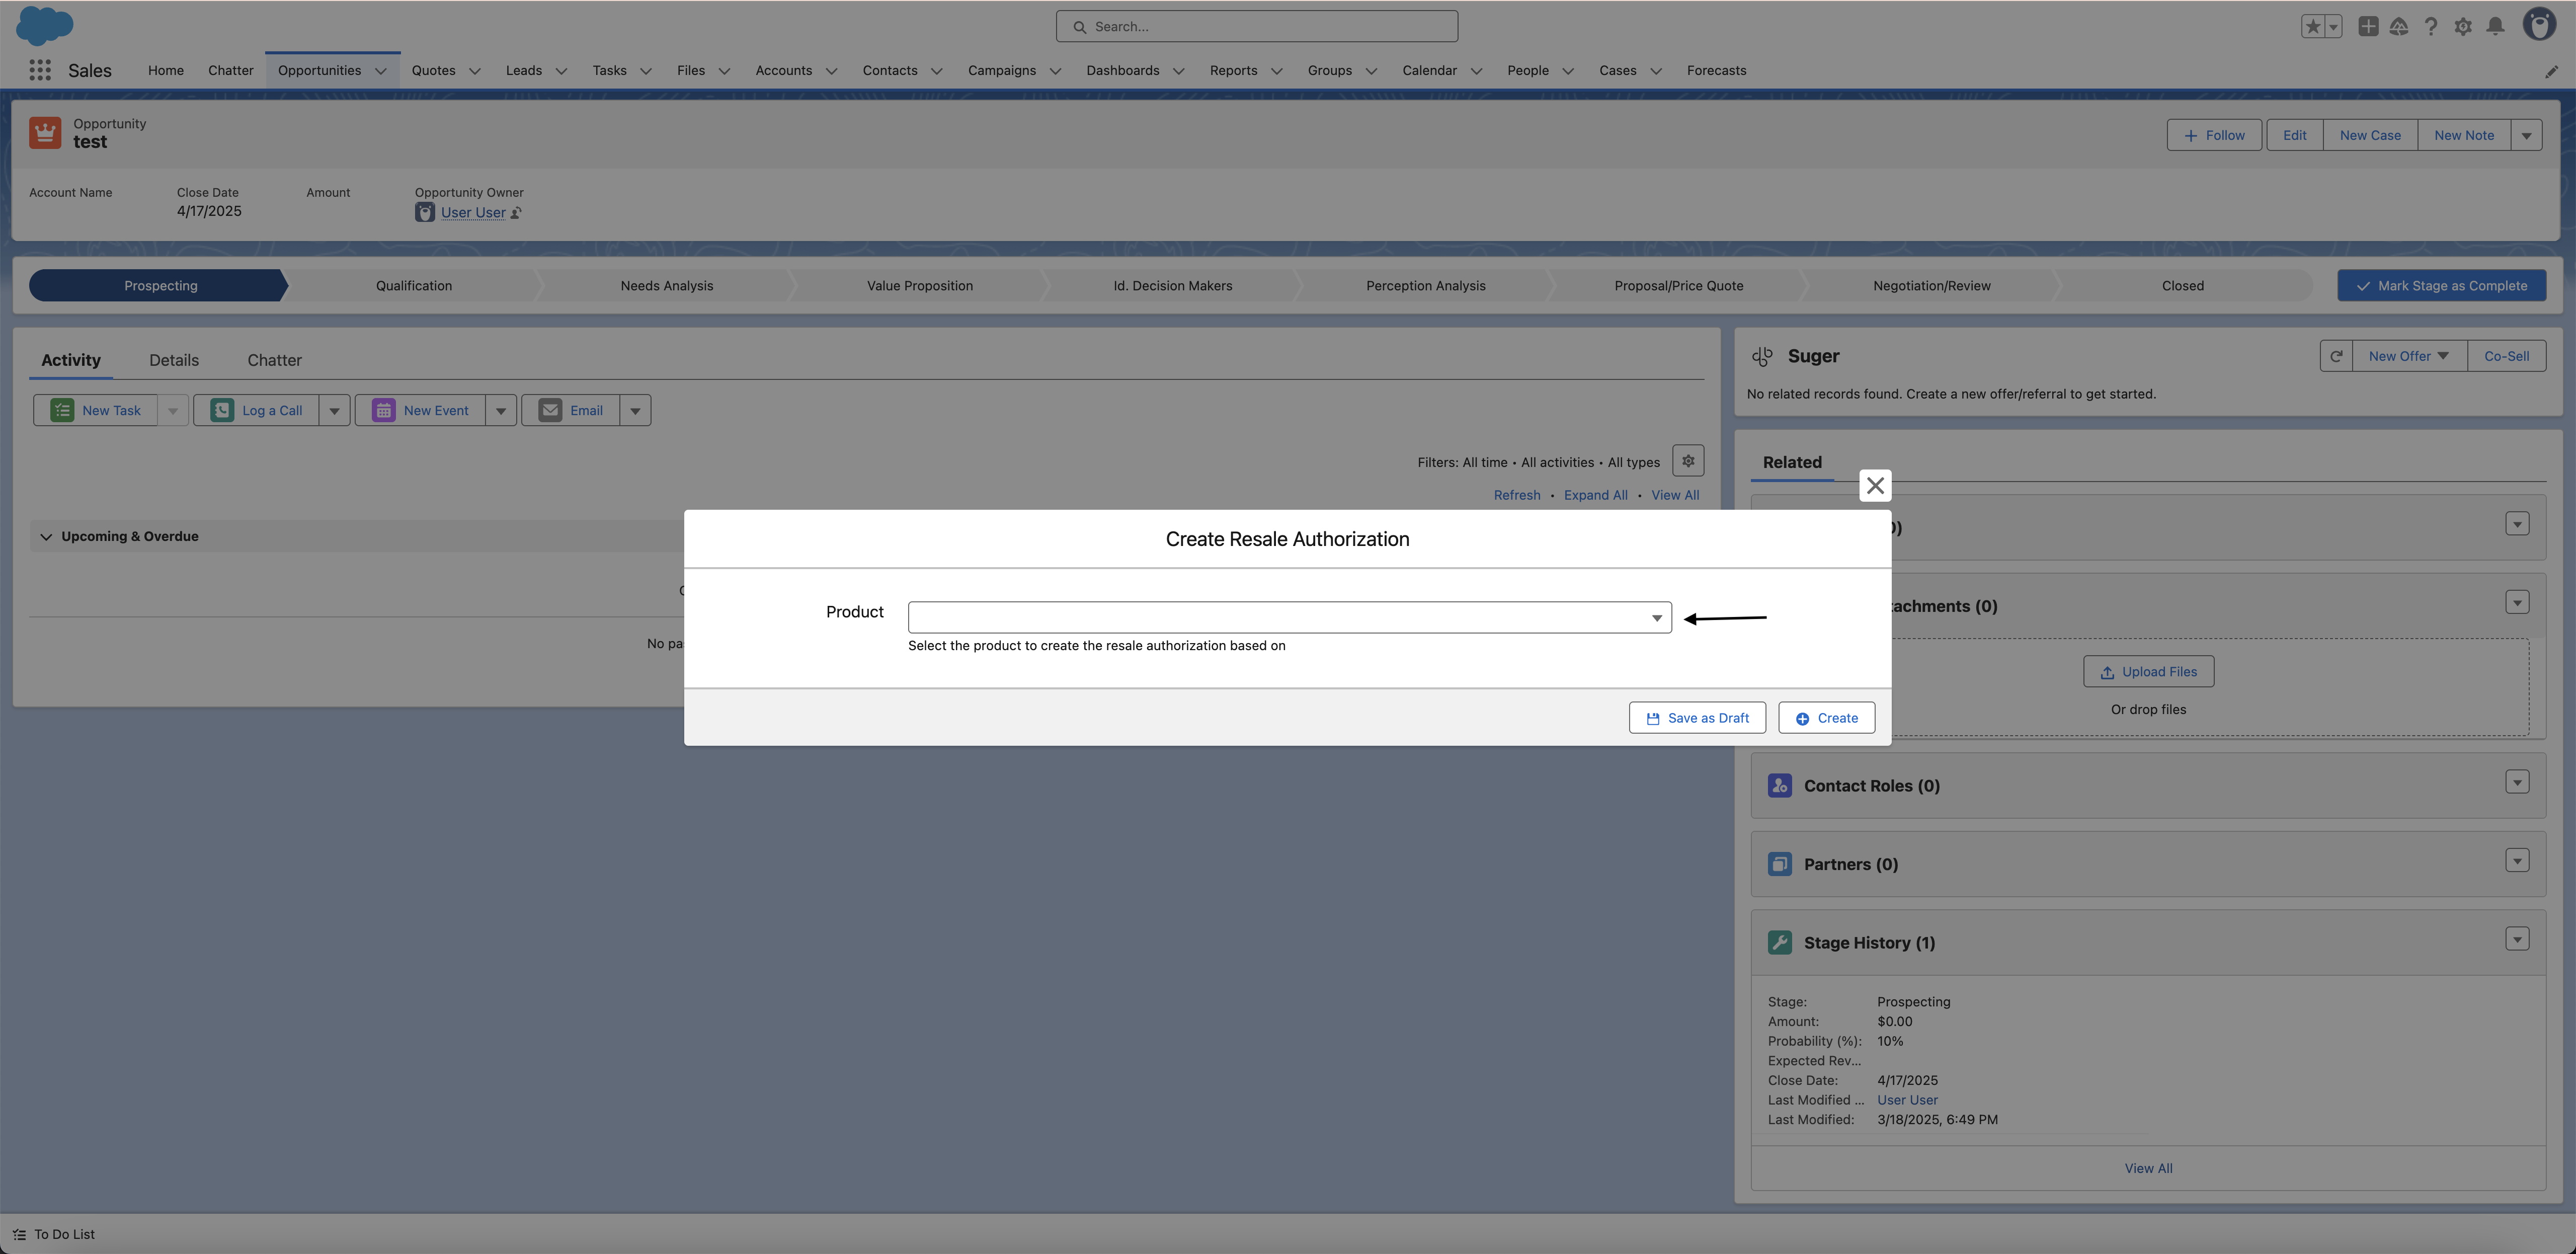Close the Create Resale Authorization dialog
Image resolution: width=2576 pixels, height=1254 pixels.
point(1875,486)
